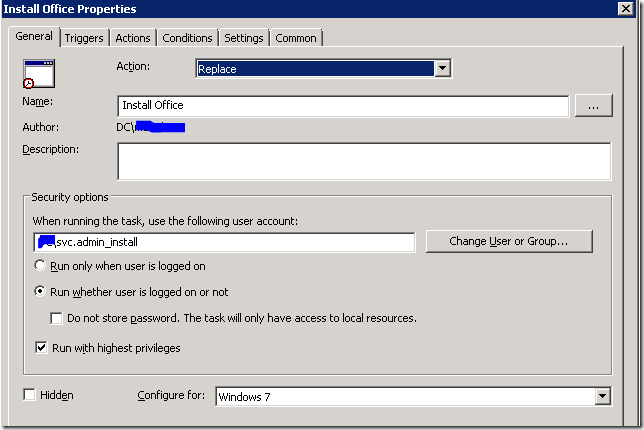Uncheck Run with highest privileges
This screenshot has width=644, height=430.
41,348
